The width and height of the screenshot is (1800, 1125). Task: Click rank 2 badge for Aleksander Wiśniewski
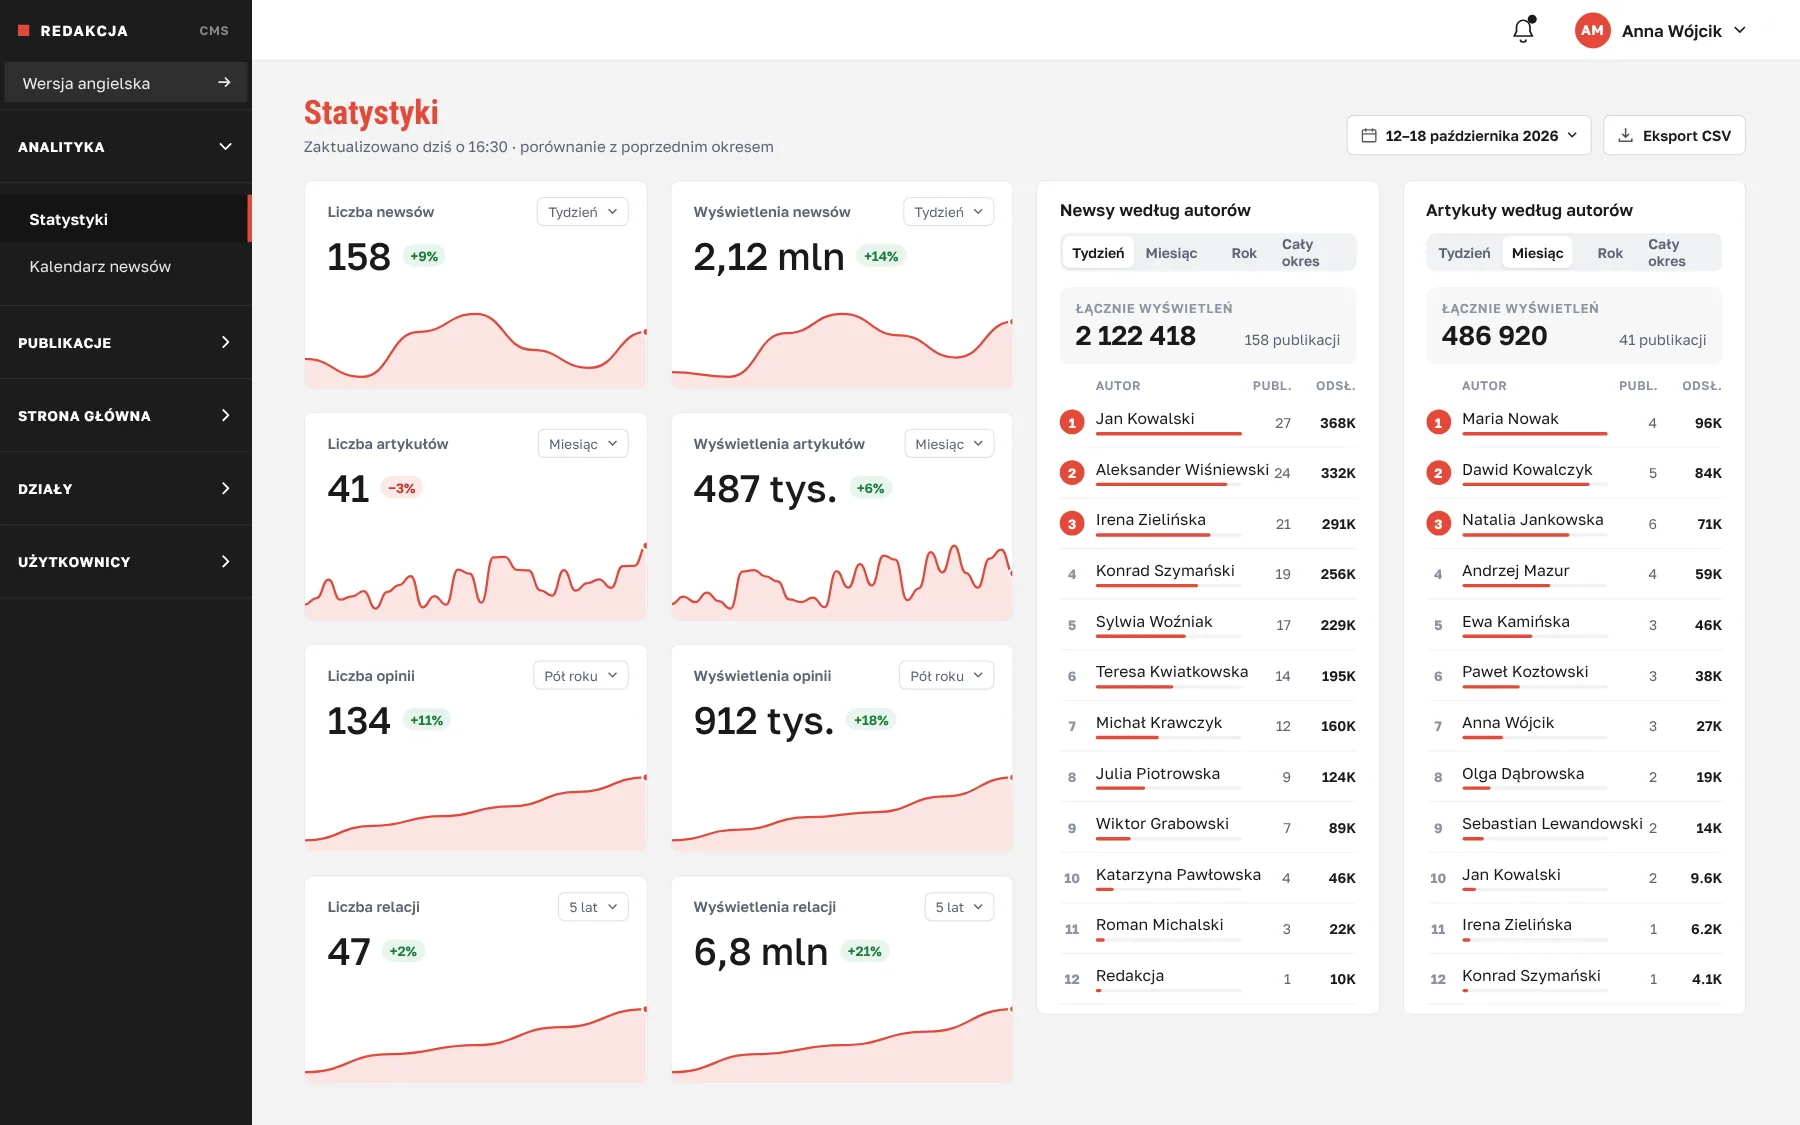[1072, 473]
